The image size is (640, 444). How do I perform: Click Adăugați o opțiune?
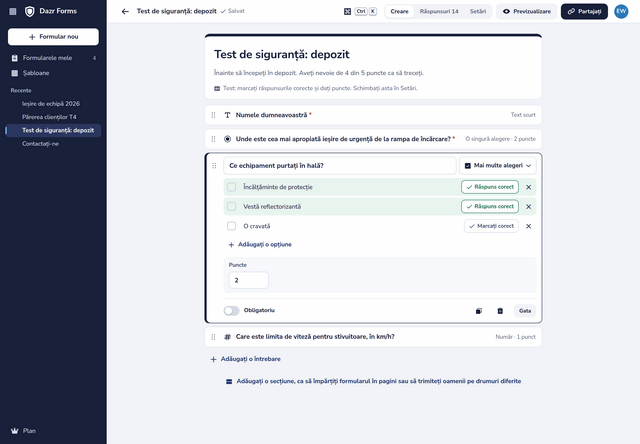tap(260, 244)
